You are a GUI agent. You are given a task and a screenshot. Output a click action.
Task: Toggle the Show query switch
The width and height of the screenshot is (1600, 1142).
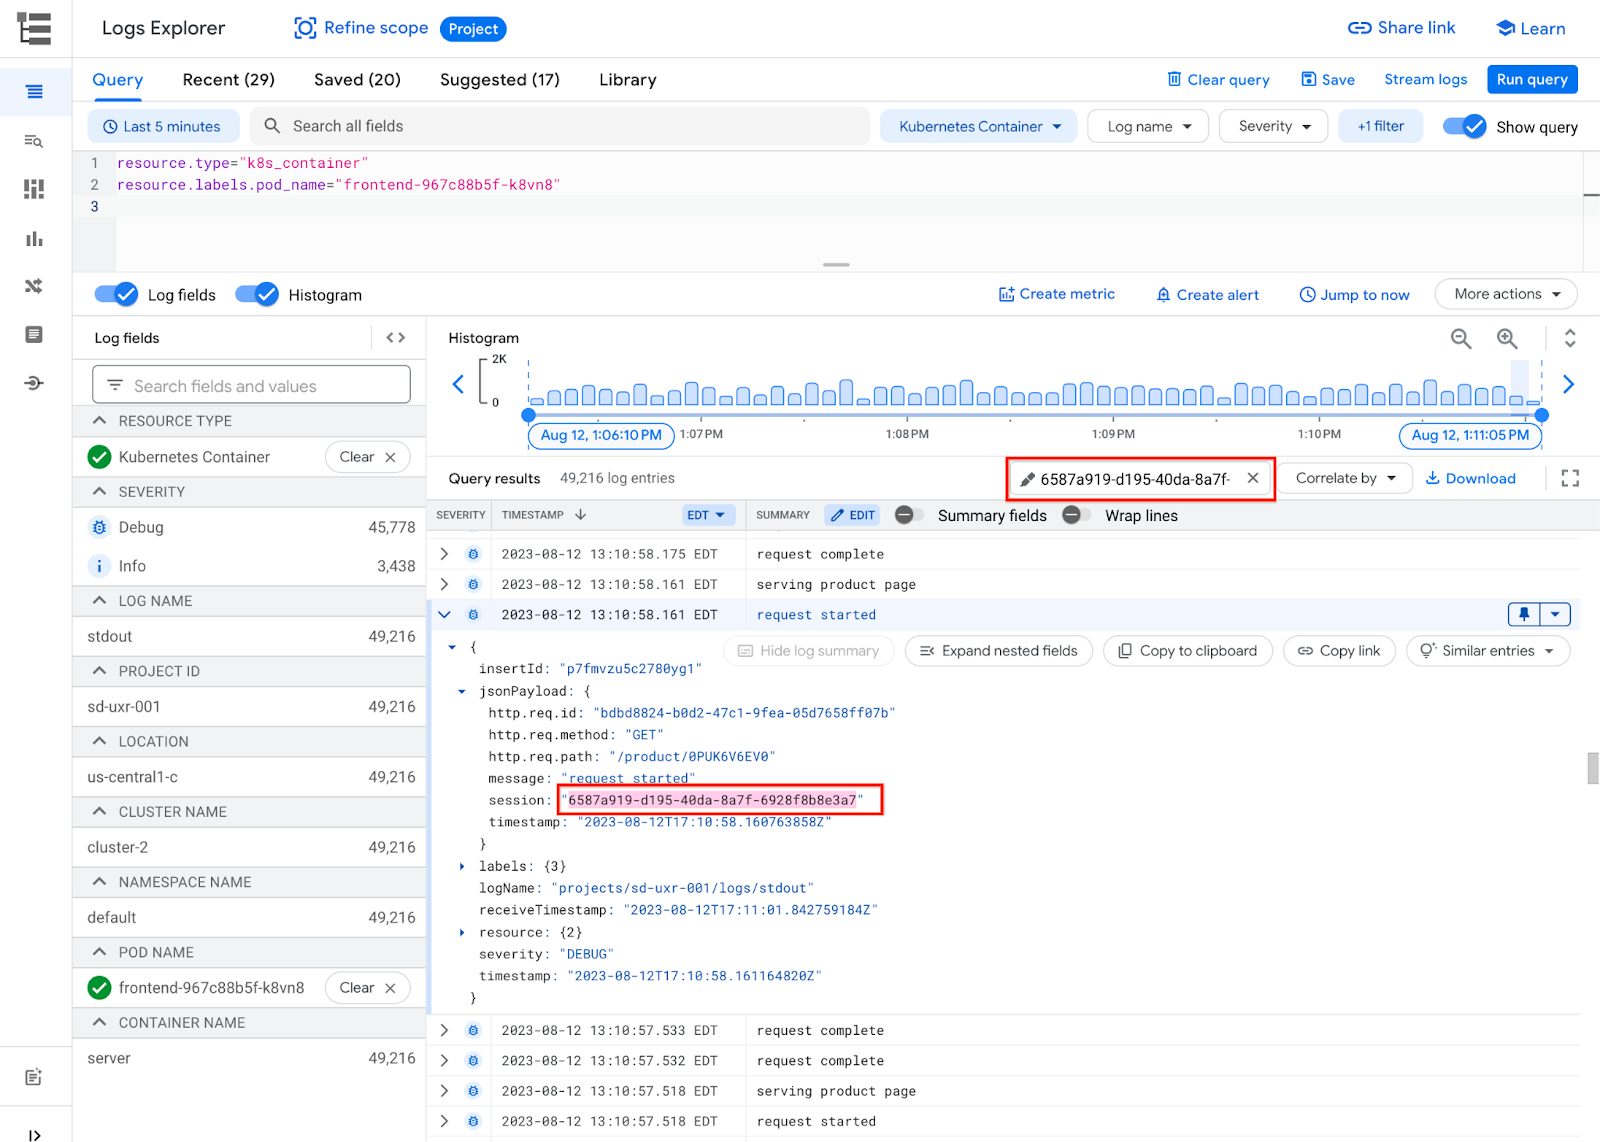(1465, 126)
